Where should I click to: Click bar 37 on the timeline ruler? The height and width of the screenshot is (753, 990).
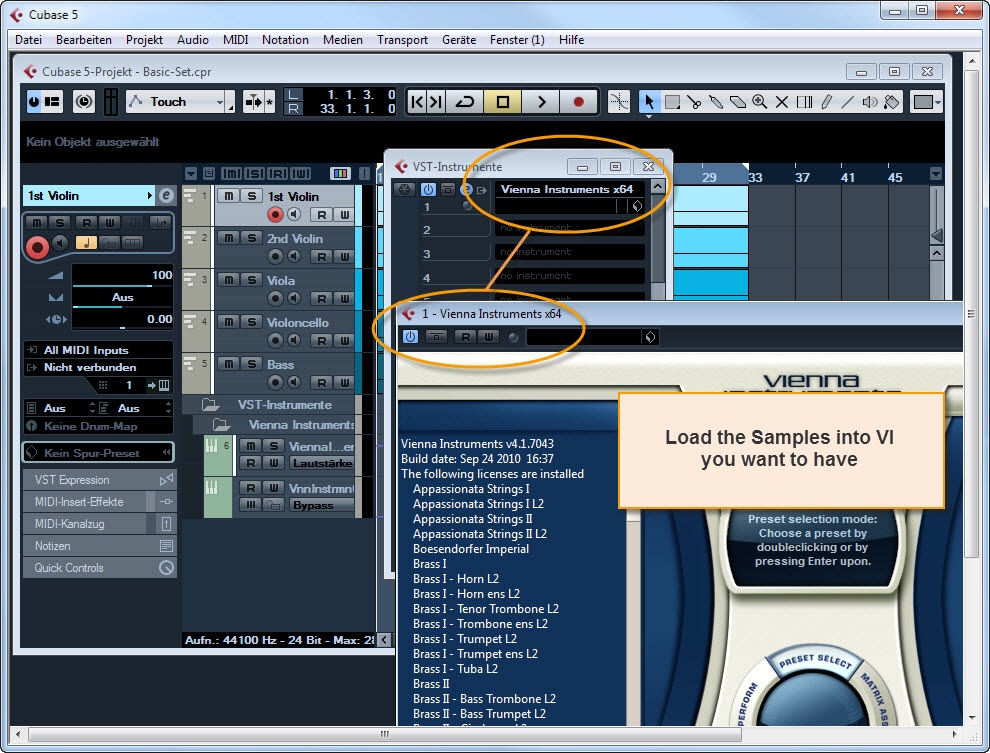click(x=802, y=177)
